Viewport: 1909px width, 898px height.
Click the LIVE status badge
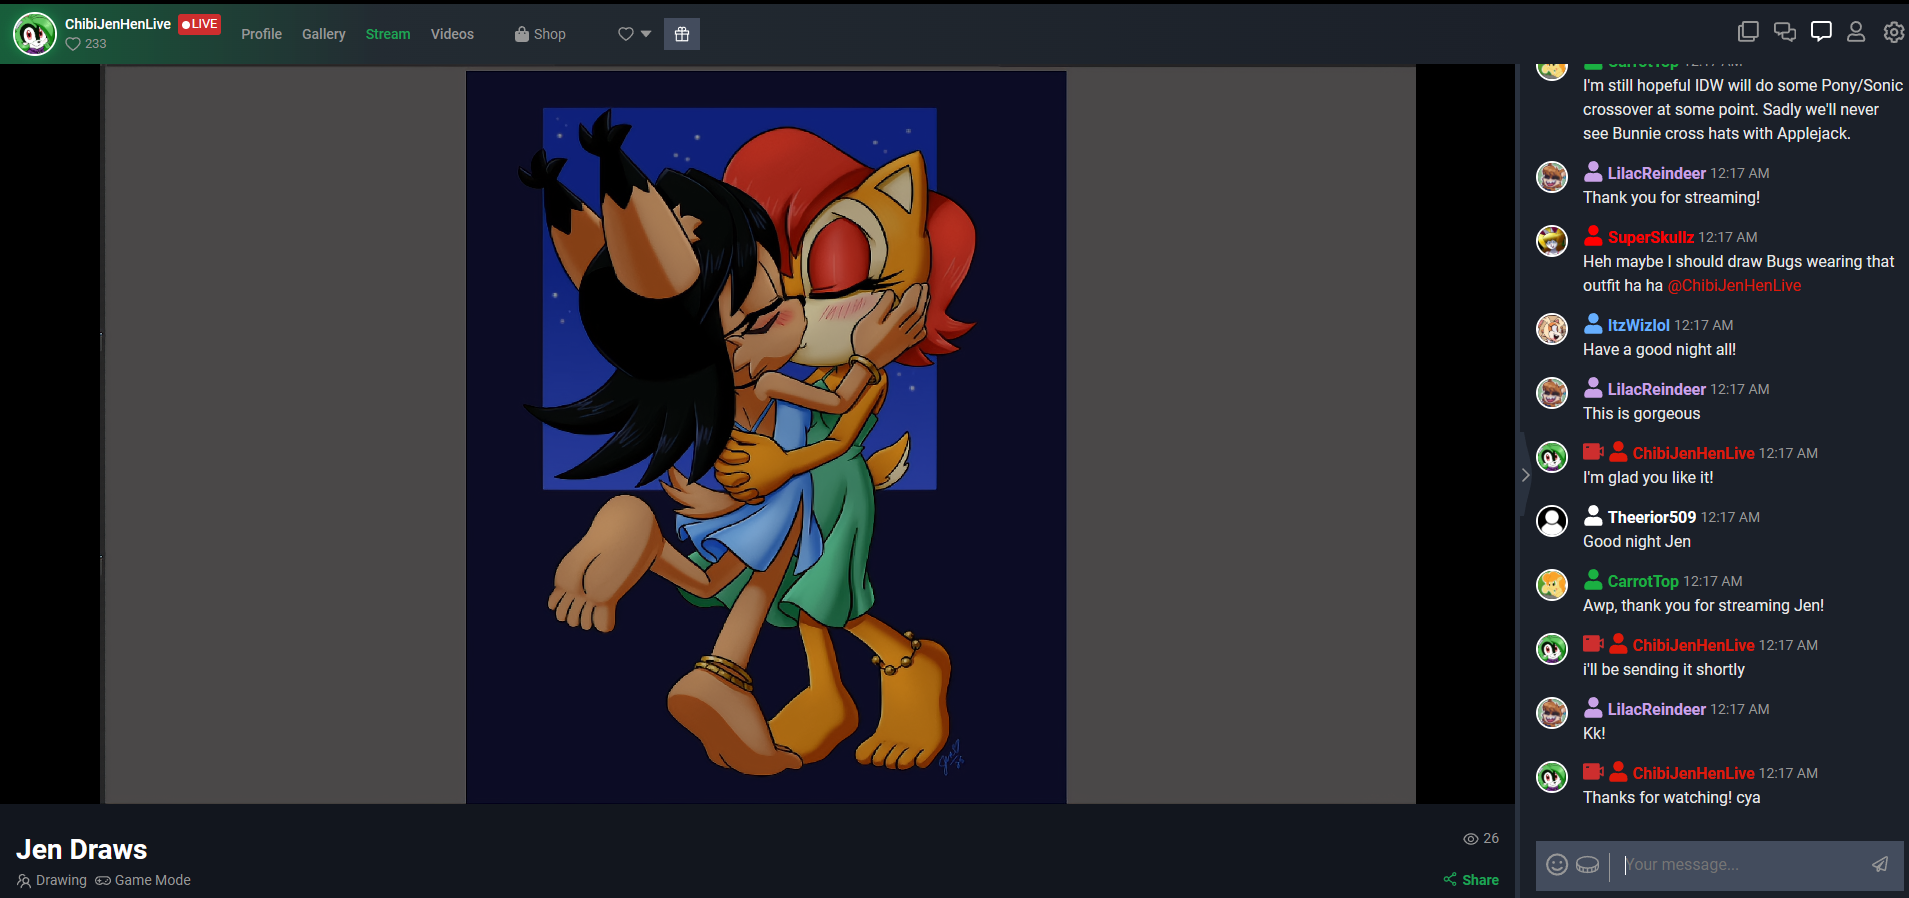199,24
